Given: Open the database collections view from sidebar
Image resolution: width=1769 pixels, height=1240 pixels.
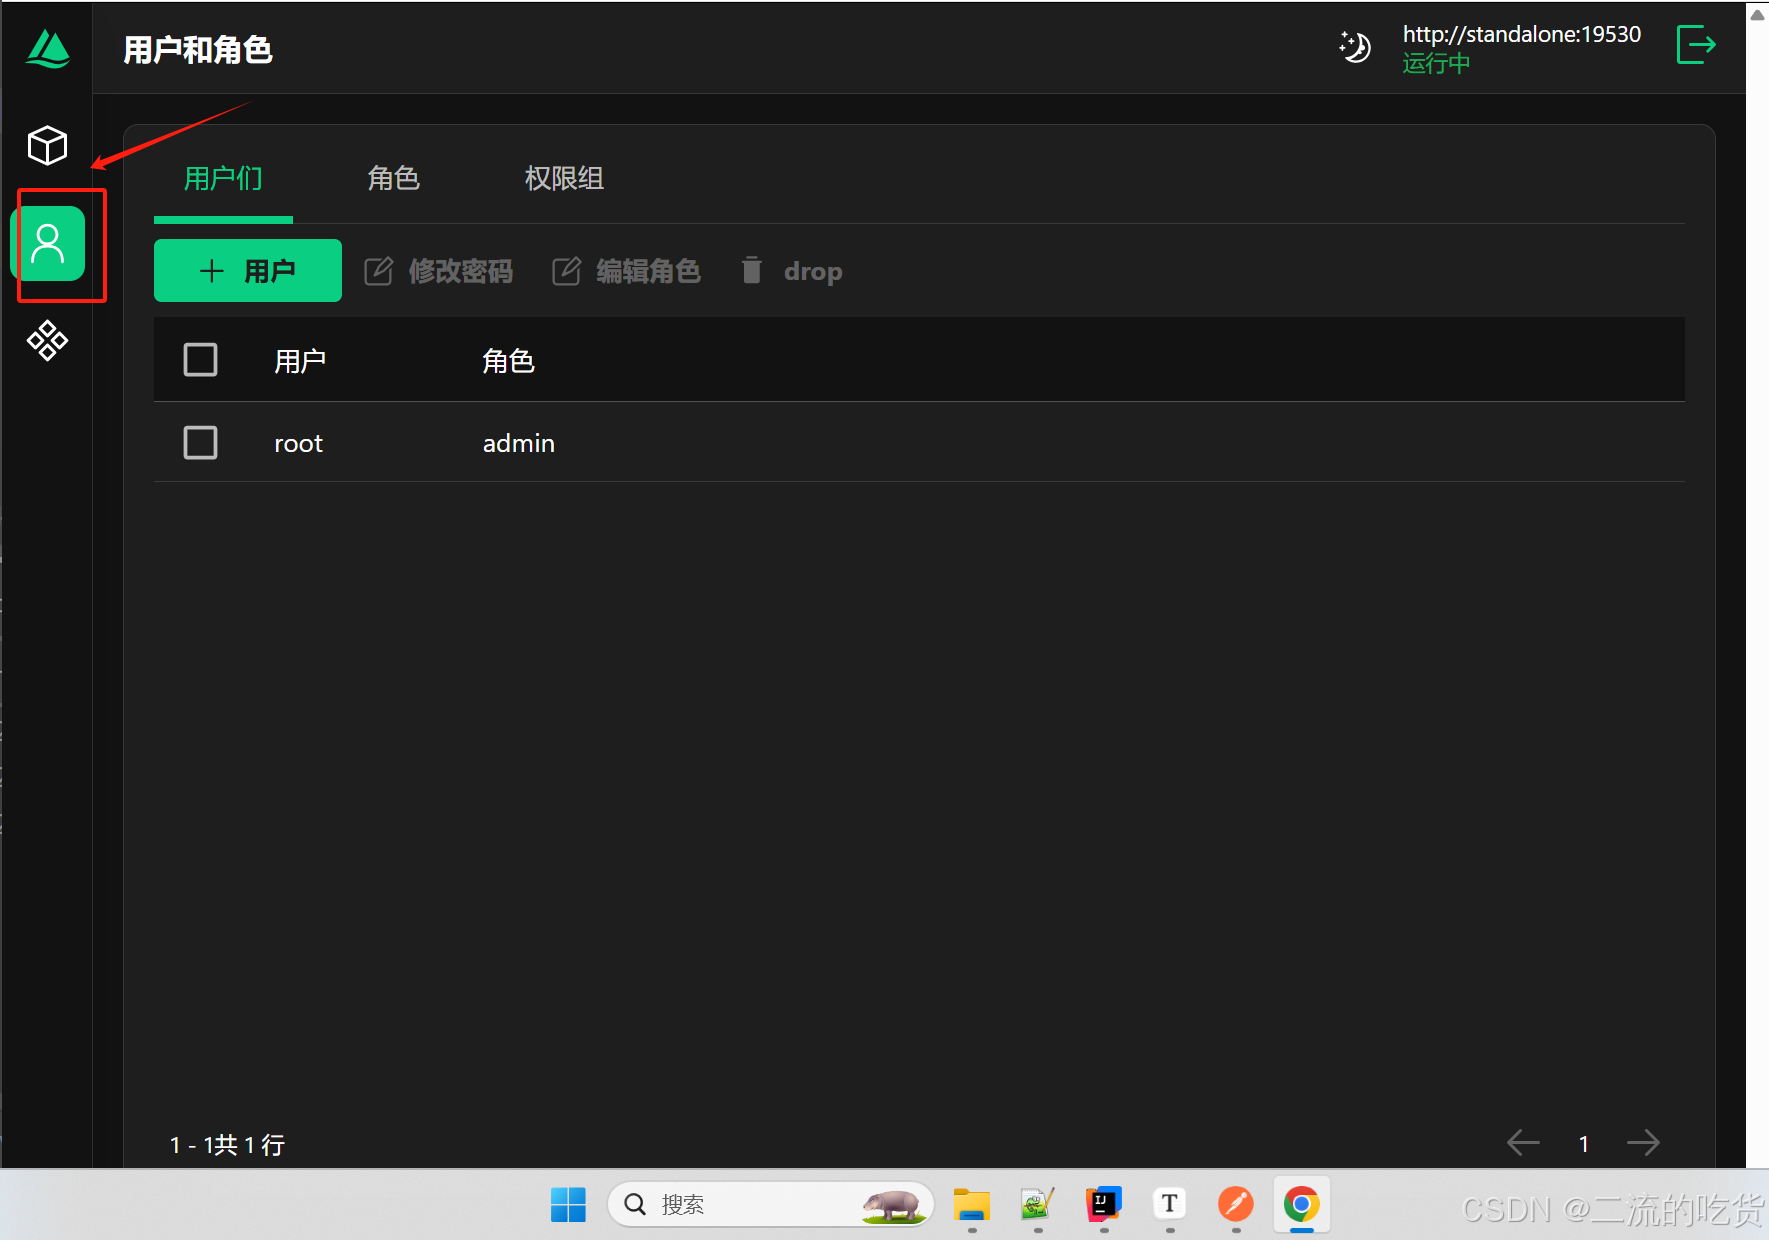Looking at the screenshot, I should (47, 145).
